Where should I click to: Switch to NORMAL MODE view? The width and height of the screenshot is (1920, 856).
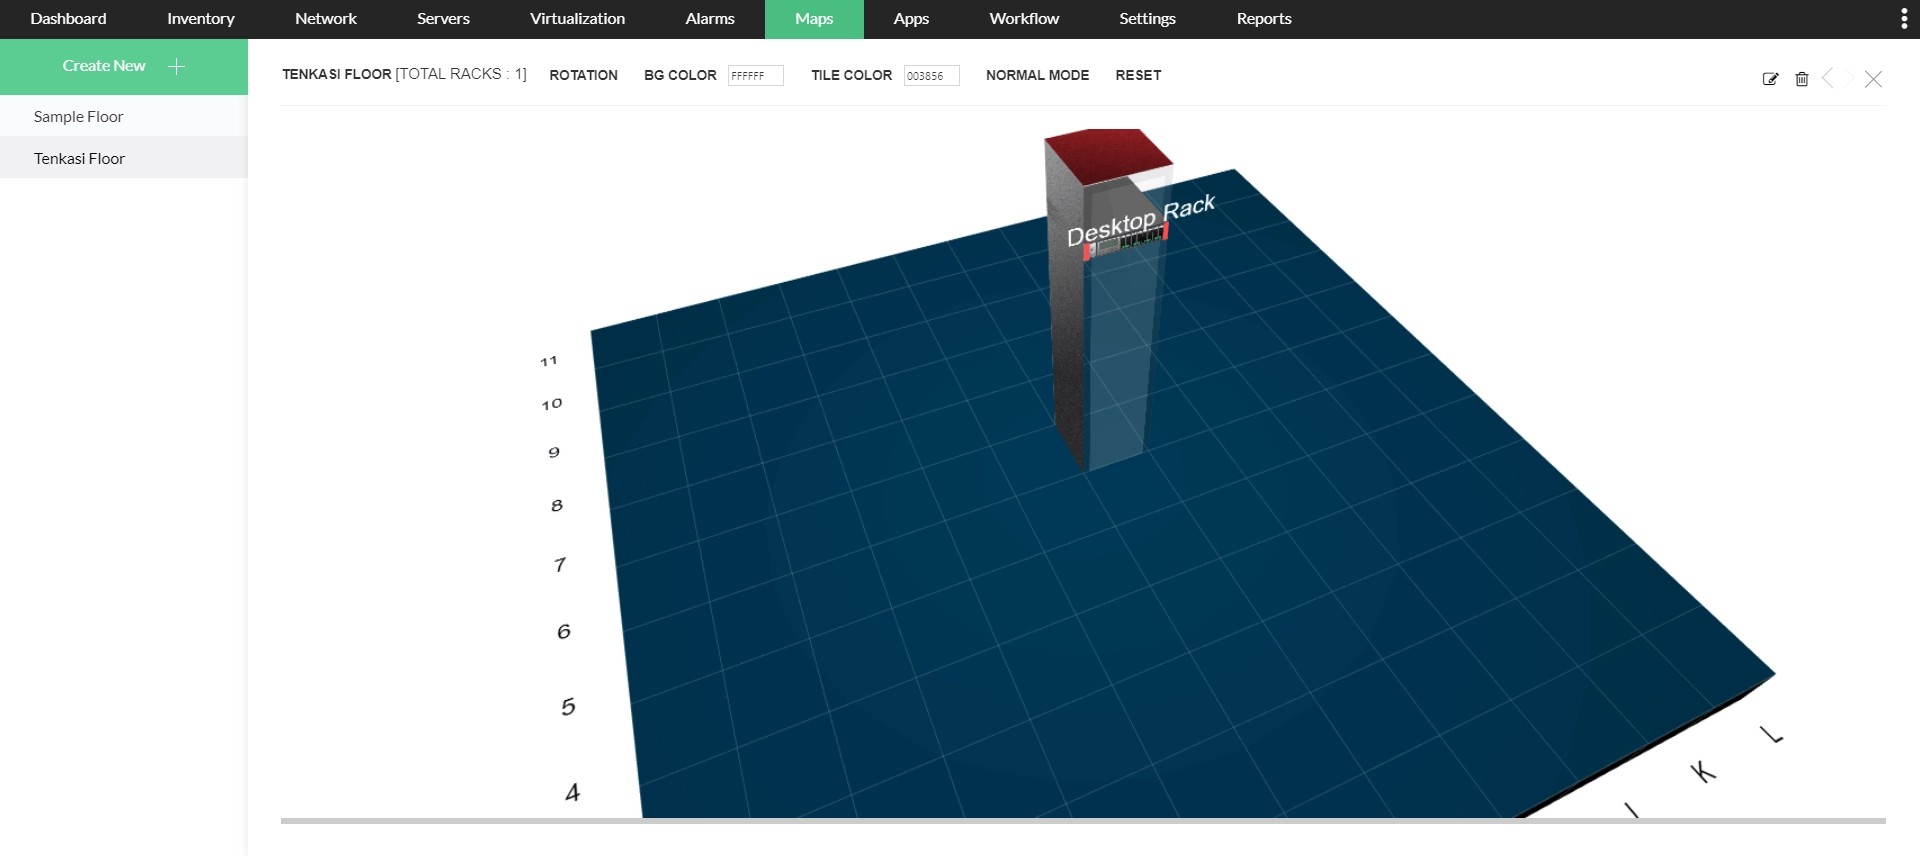1037,75
